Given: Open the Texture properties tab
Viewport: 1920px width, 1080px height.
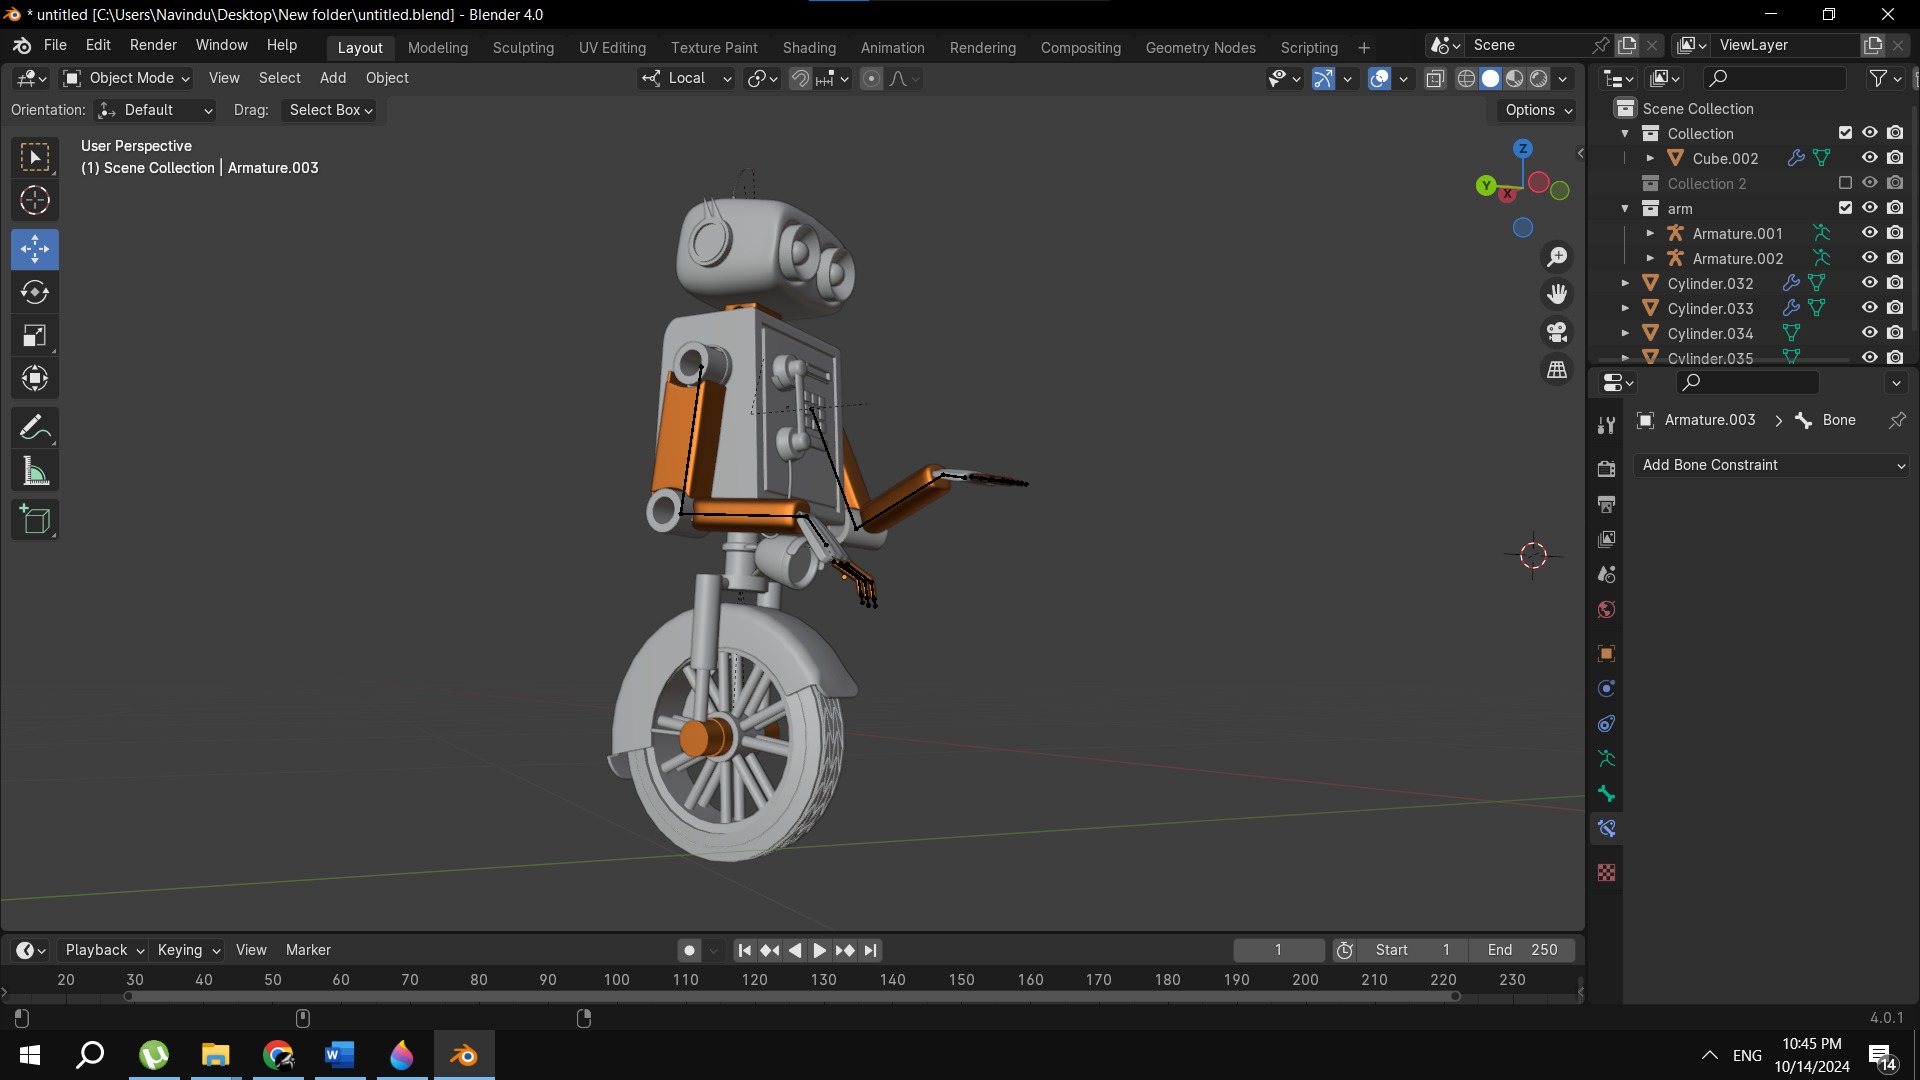Looking at the screenshot, I should tap(1606, 873).
